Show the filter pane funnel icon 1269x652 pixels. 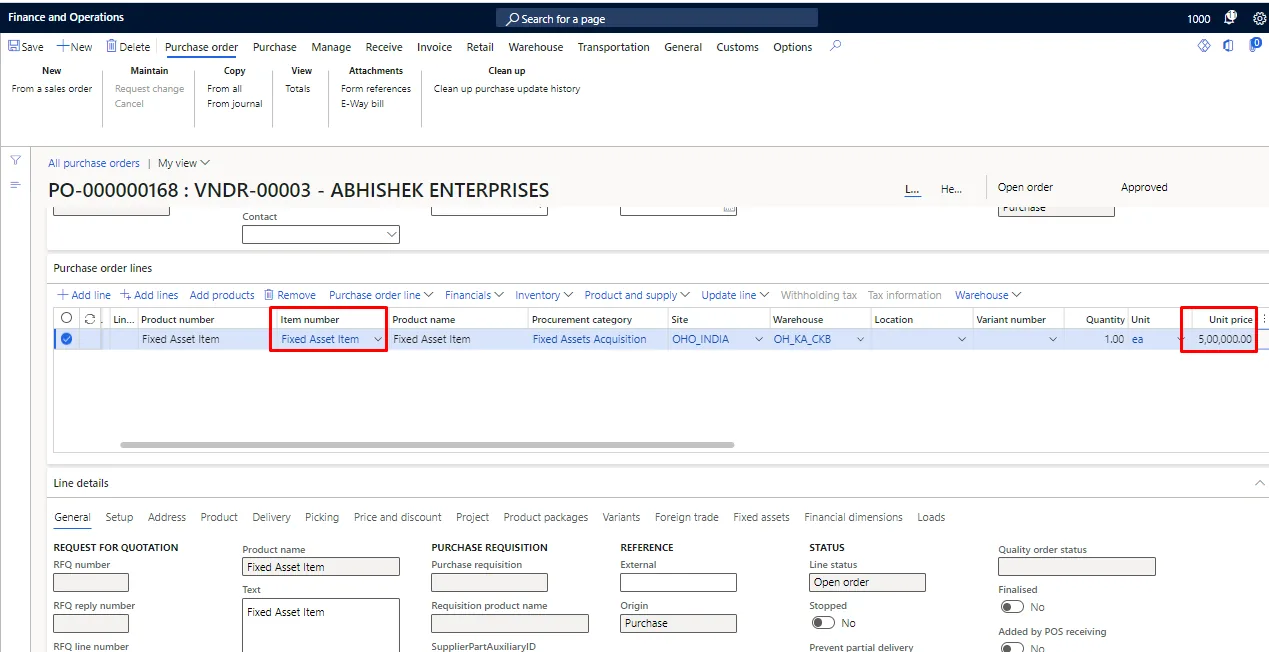click(15, 160)
